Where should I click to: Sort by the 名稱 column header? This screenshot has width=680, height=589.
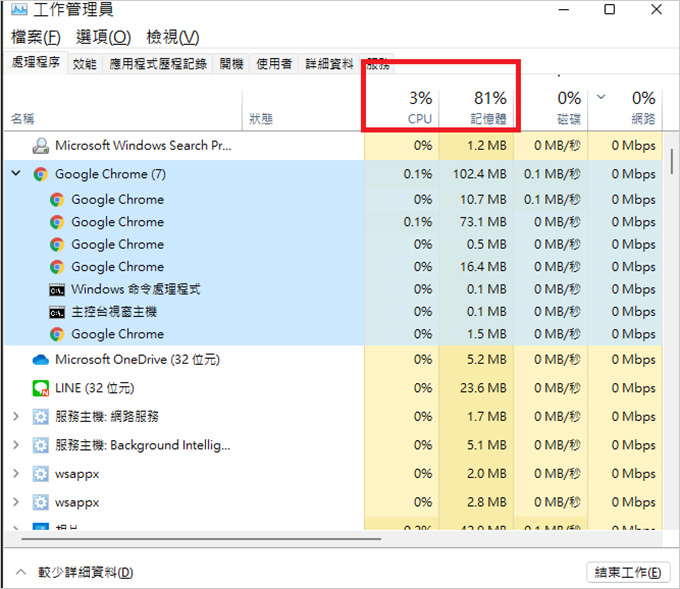(123, 109)
